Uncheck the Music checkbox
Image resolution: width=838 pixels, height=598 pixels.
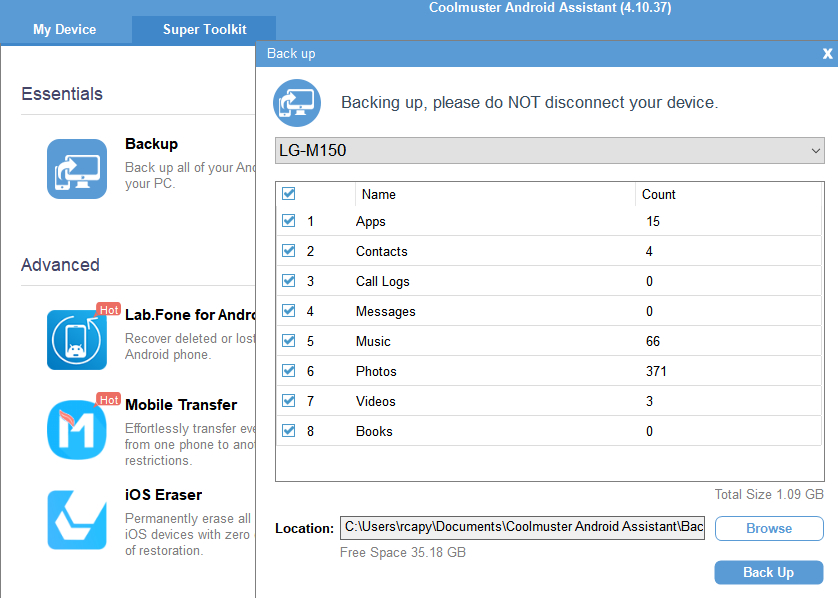[289, 340]
